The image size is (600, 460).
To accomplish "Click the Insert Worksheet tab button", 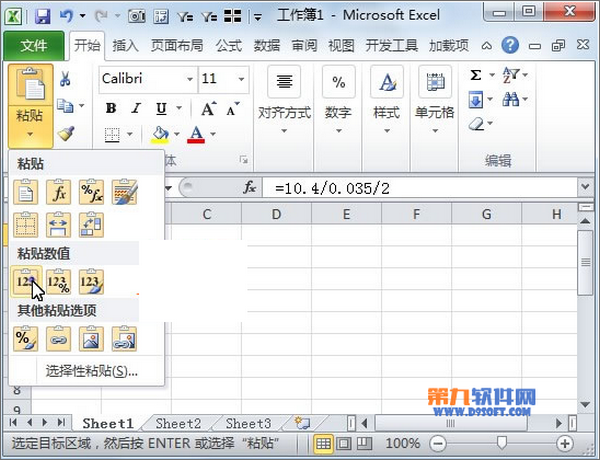I will coord(302,423).
